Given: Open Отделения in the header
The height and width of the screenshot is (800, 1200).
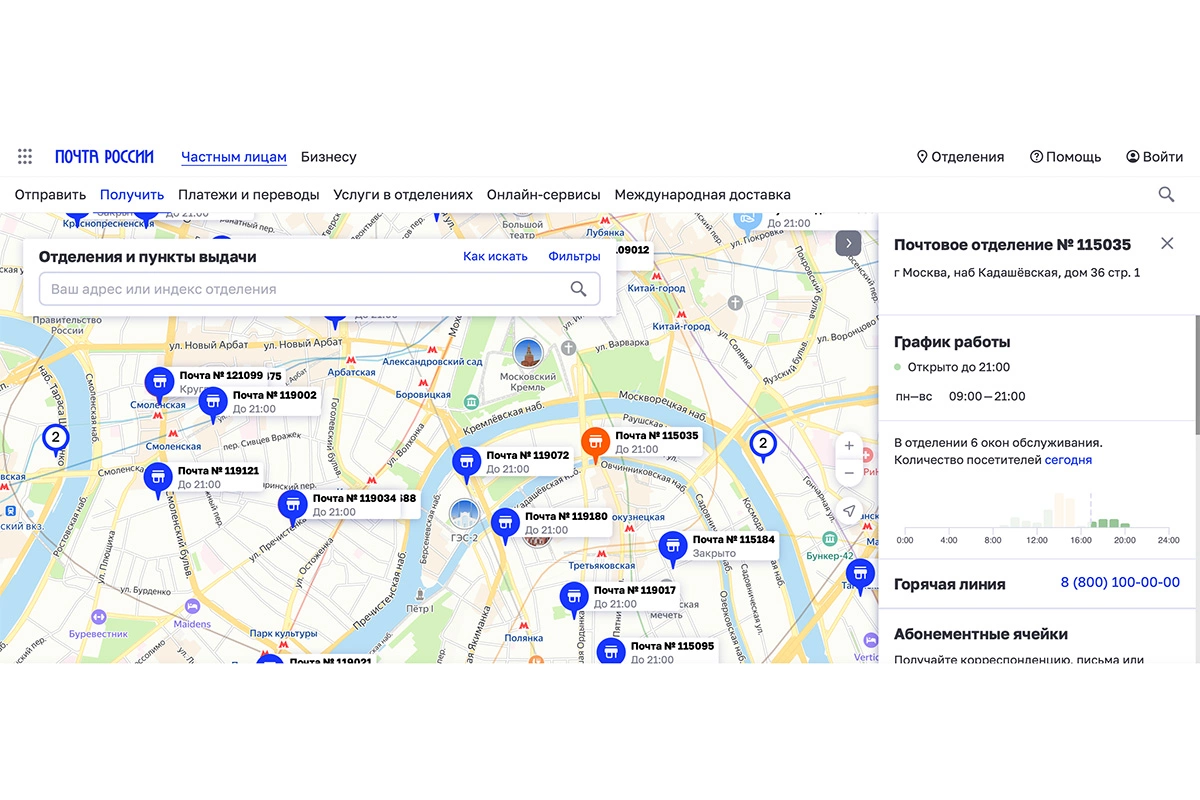Looking at the screenshot, I should [960, 157].
